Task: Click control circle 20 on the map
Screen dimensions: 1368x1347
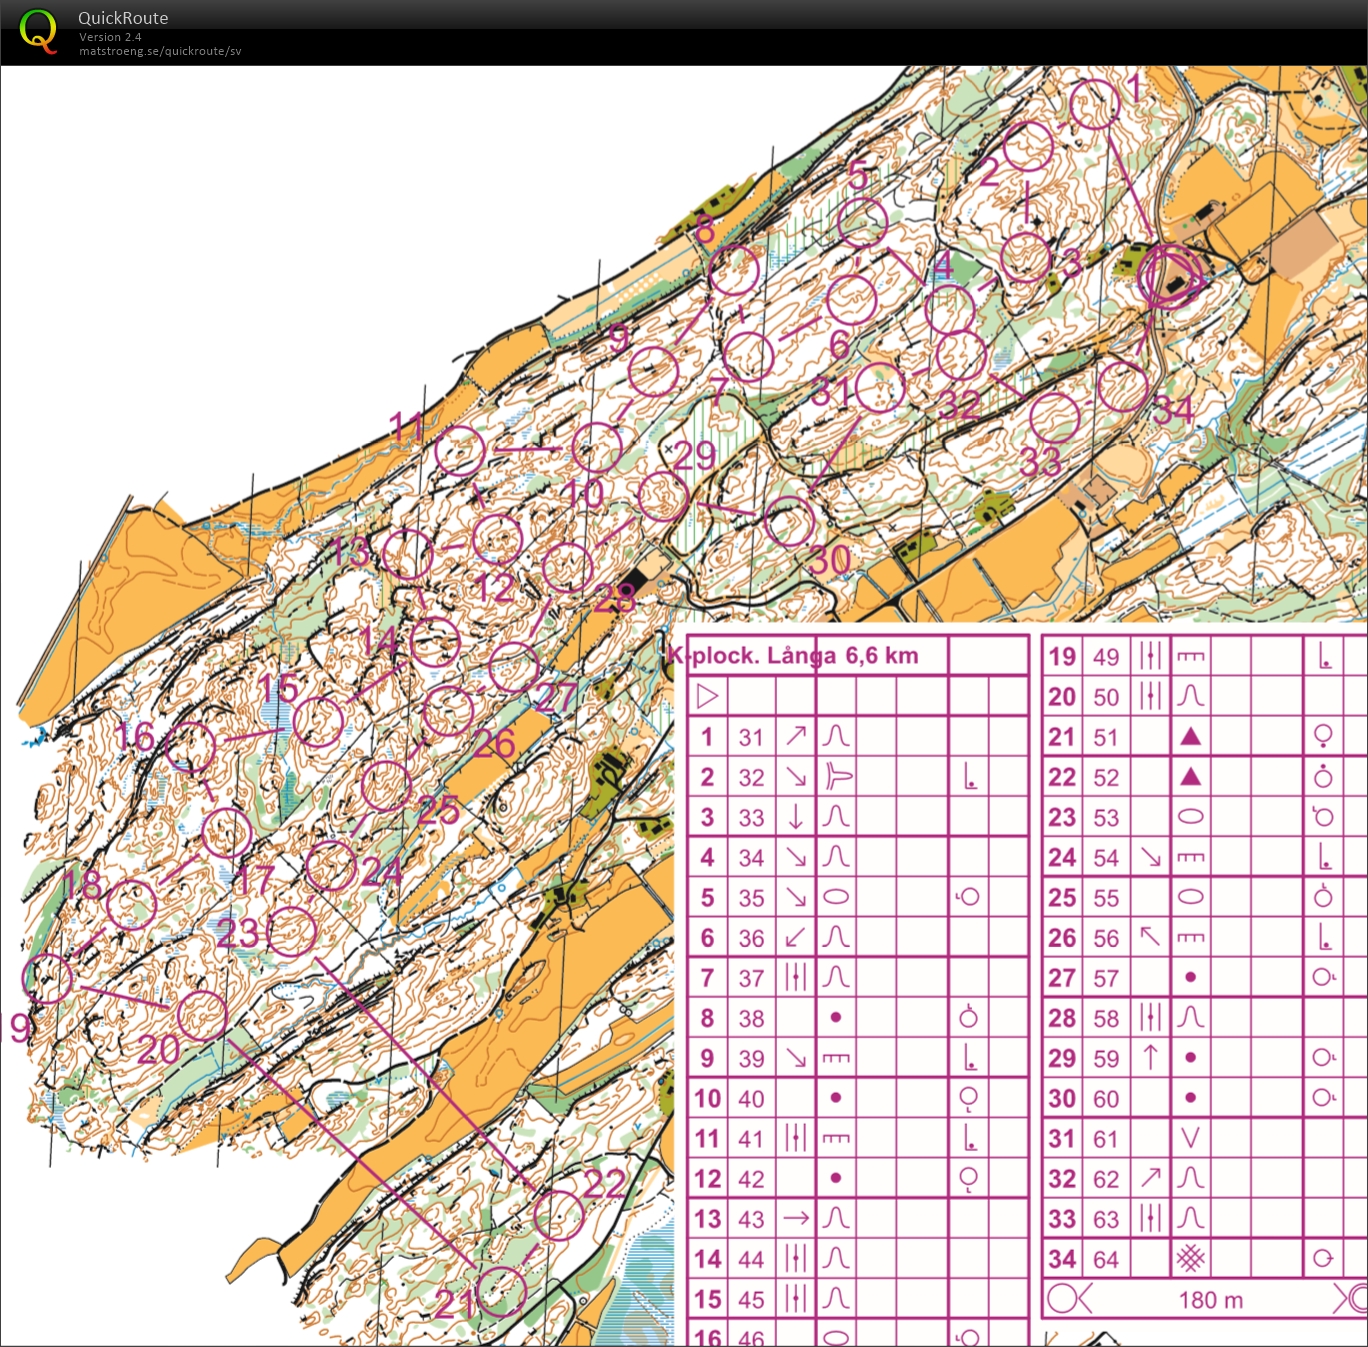Action: click(x=202, y=1016)
